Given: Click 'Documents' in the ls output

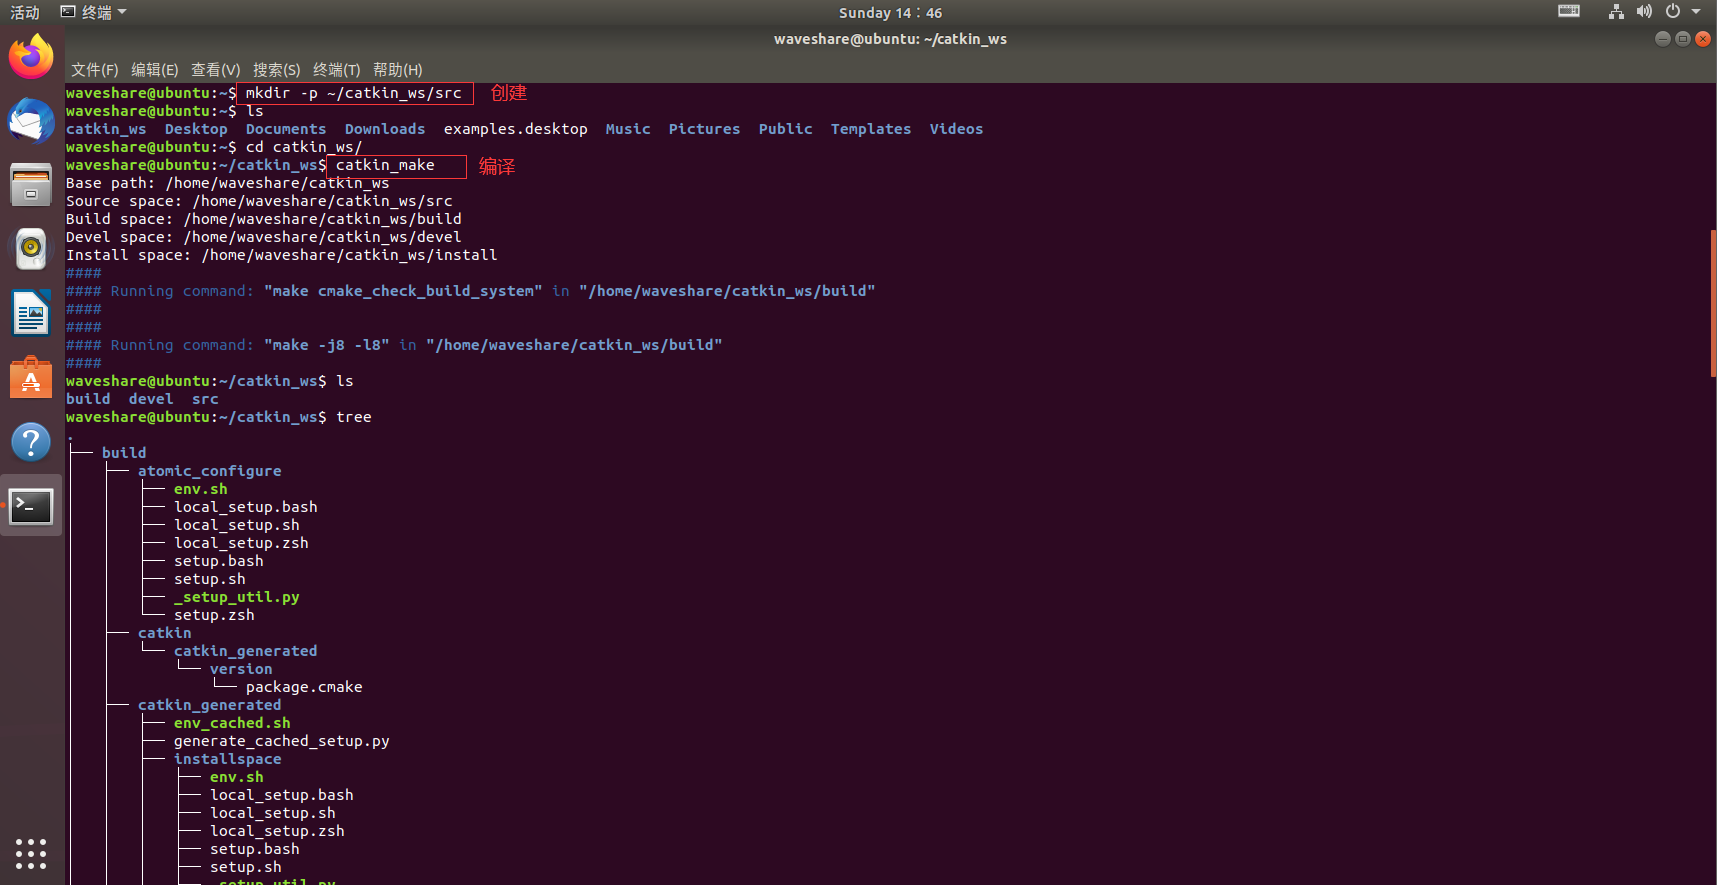Looking at the screenshot, I should 286,129.
